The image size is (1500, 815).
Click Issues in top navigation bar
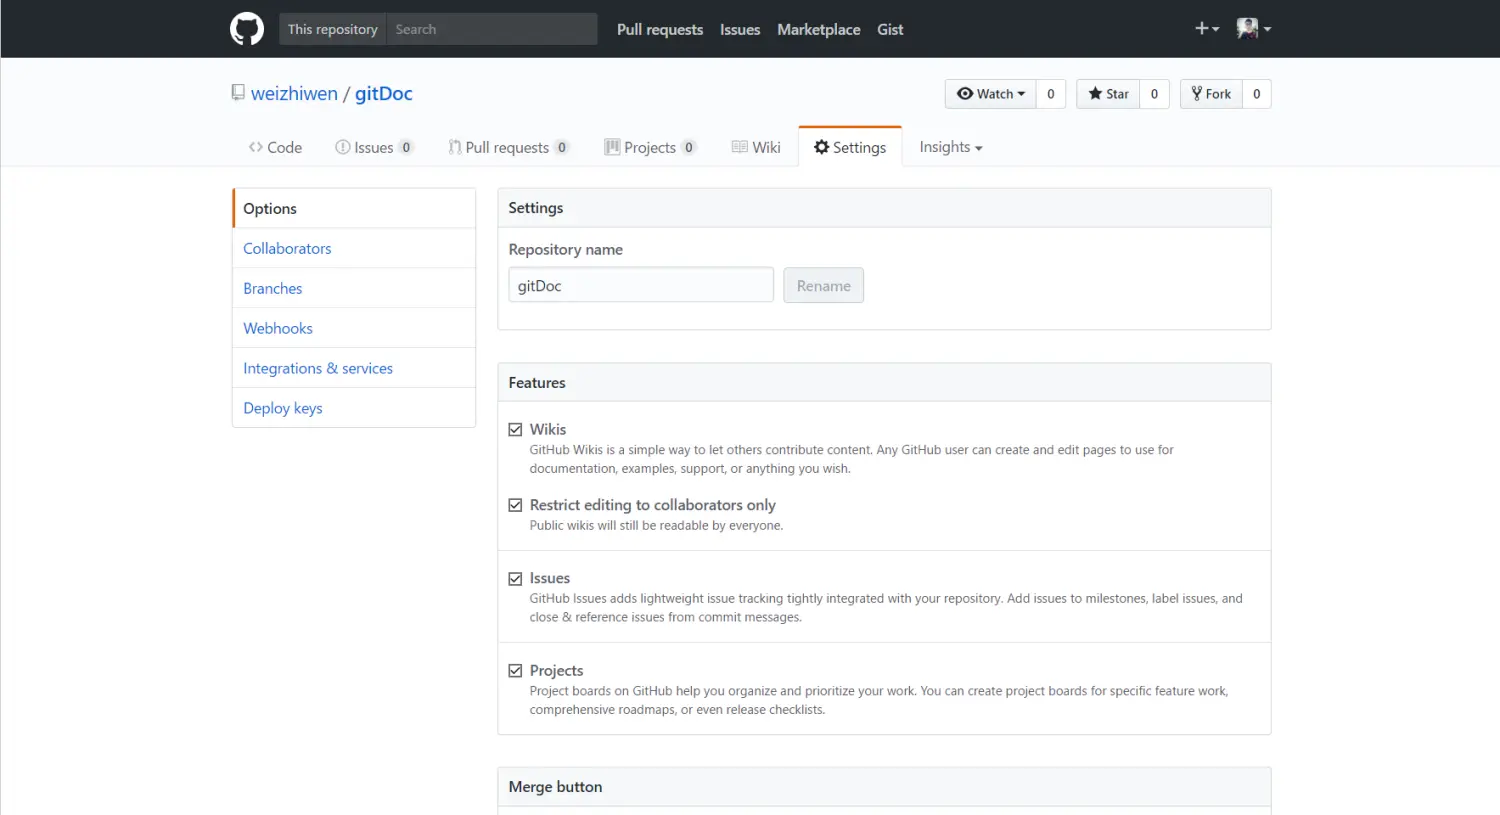click(x=740, y=29)
